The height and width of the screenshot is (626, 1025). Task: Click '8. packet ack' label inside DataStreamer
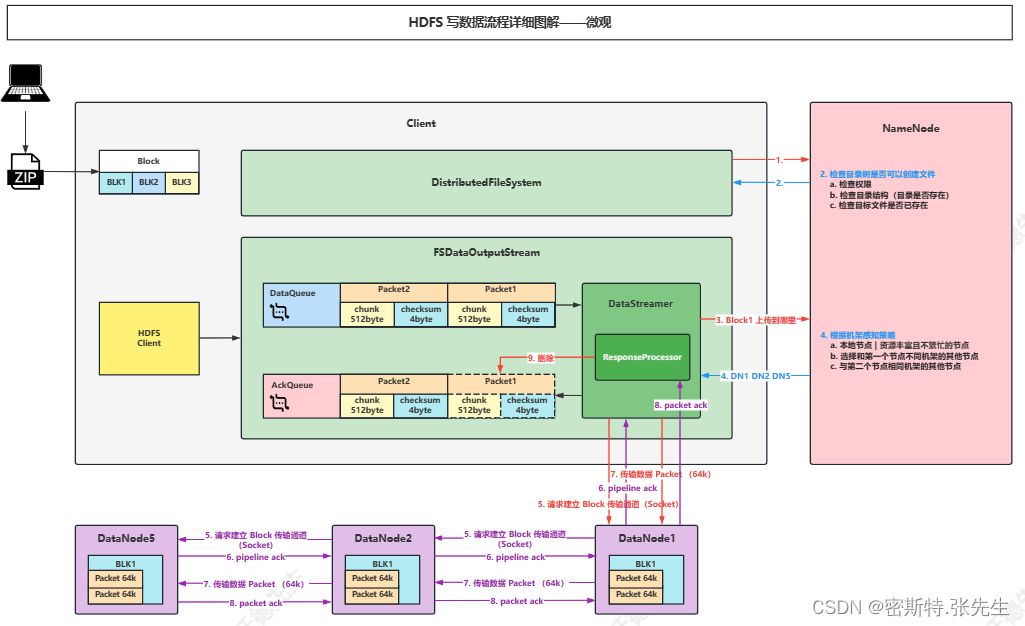(x=681, y=405)
